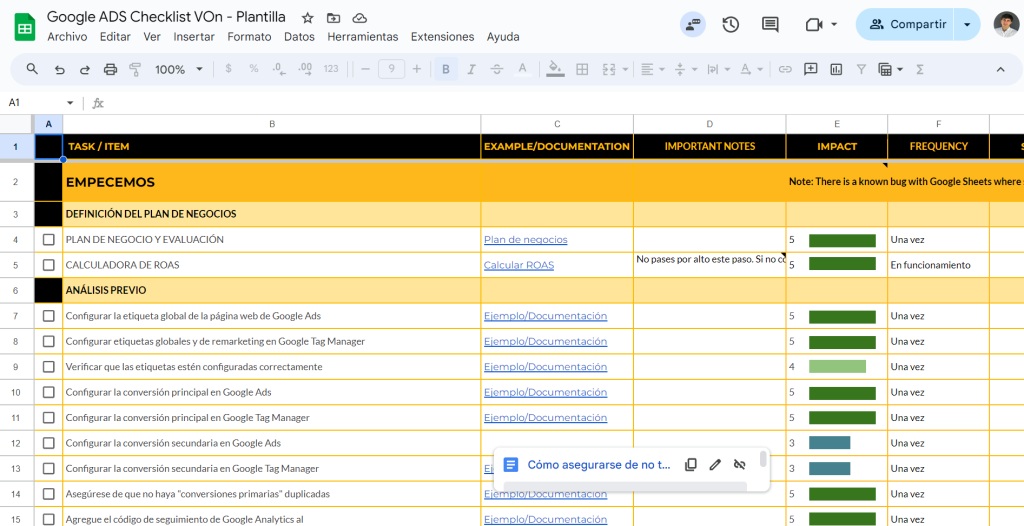Open the comments panel icon
The image size is (1024, 526).
pyautogui.click(x=770, y=25)
